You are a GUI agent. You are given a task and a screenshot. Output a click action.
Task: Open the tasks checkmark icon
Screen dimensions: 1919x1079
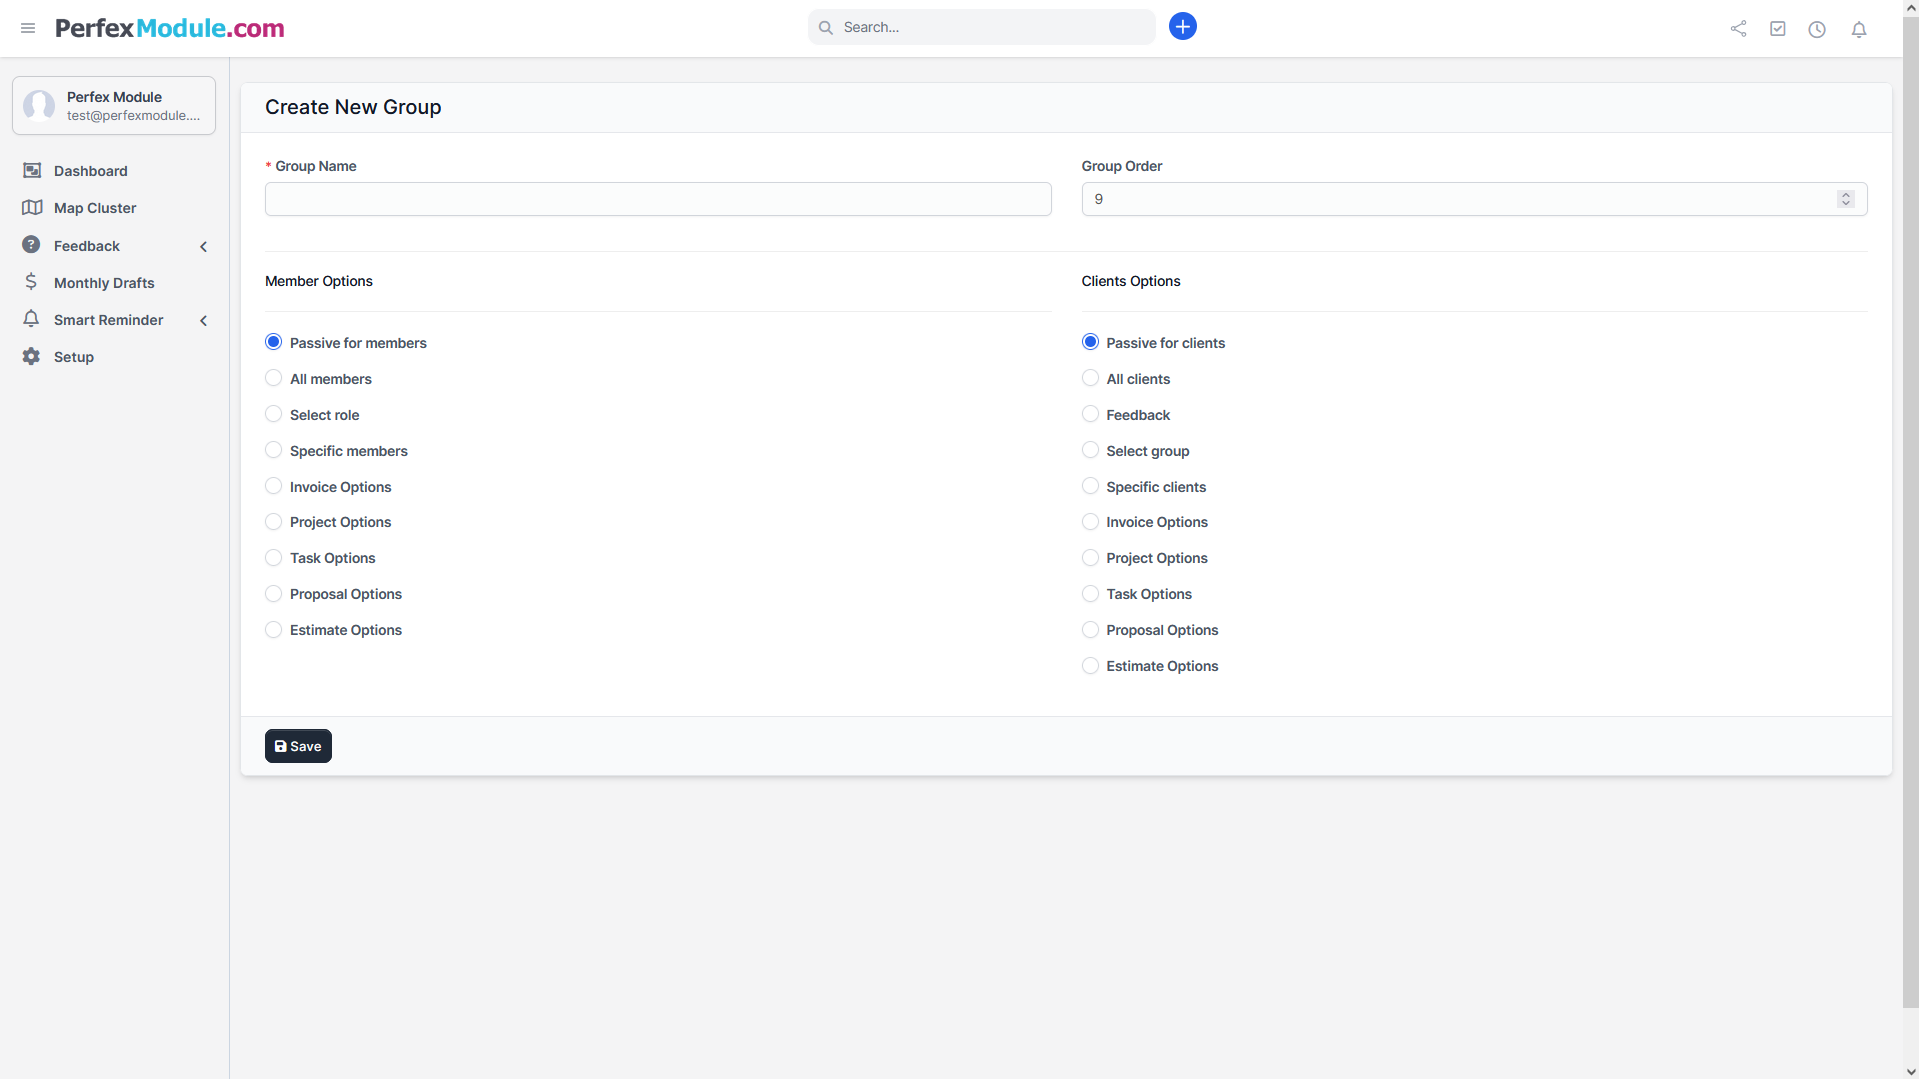[x=1777, y=29]
